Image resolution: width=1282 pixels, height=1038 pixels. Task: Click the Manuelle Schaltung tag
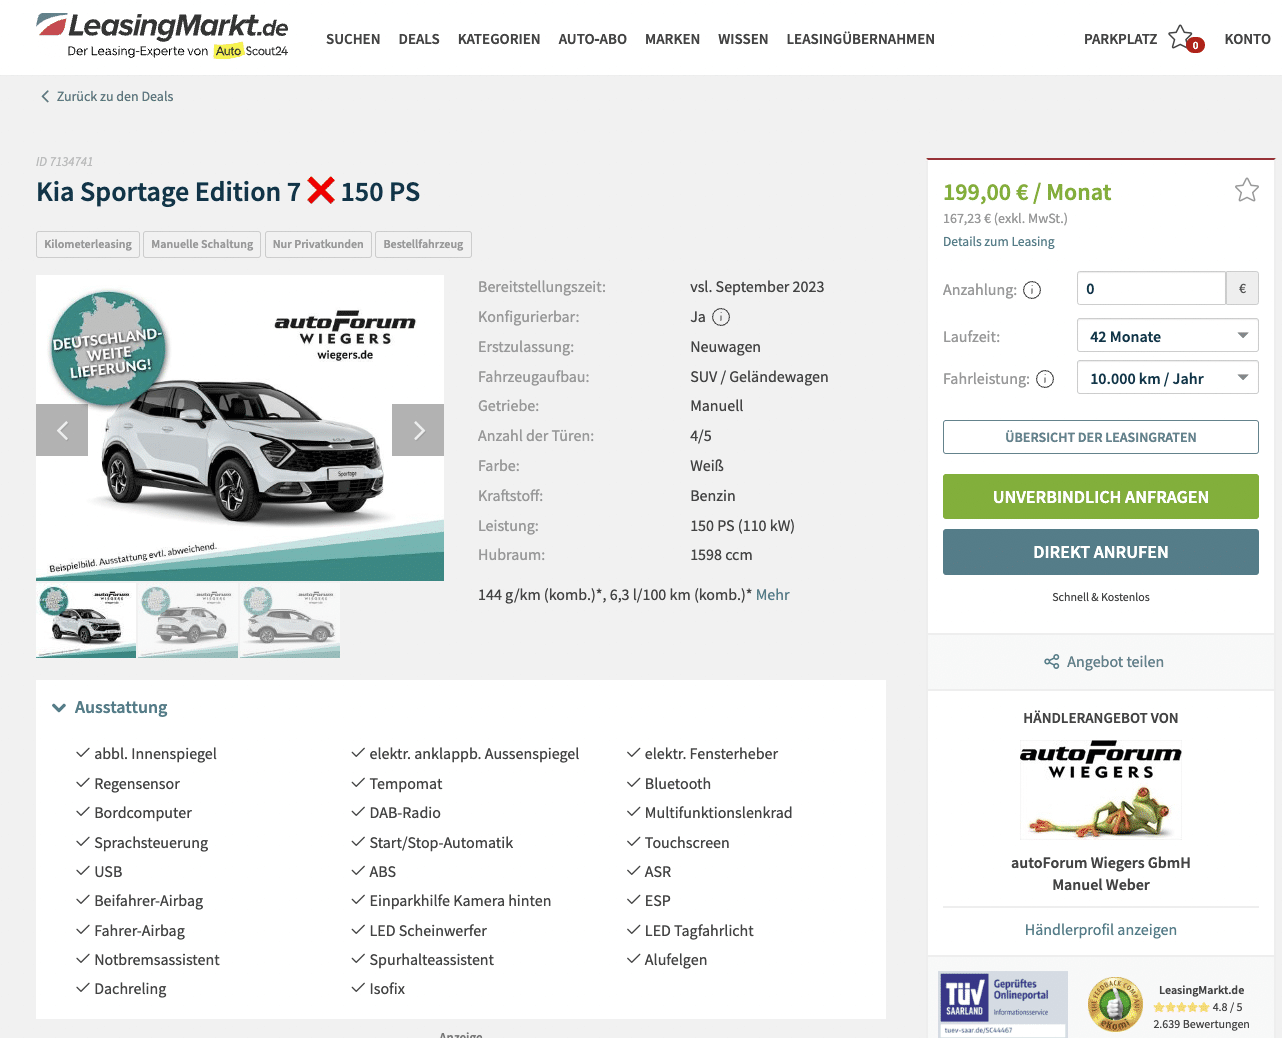tap(202, 244)
